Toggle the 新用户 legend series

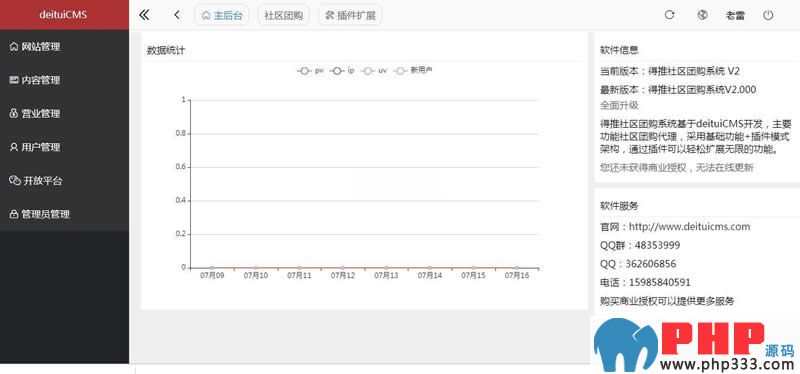tap(414, 71)
